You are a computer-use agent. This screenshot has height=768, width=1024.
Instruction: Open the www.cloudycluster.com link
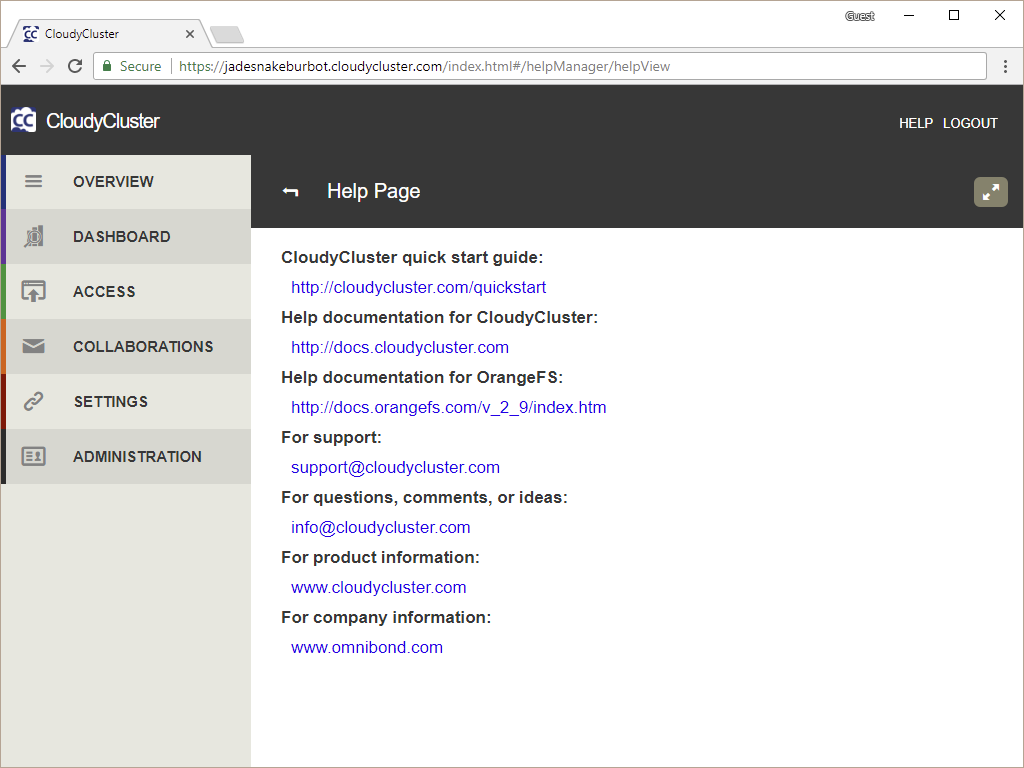point(379,588)
